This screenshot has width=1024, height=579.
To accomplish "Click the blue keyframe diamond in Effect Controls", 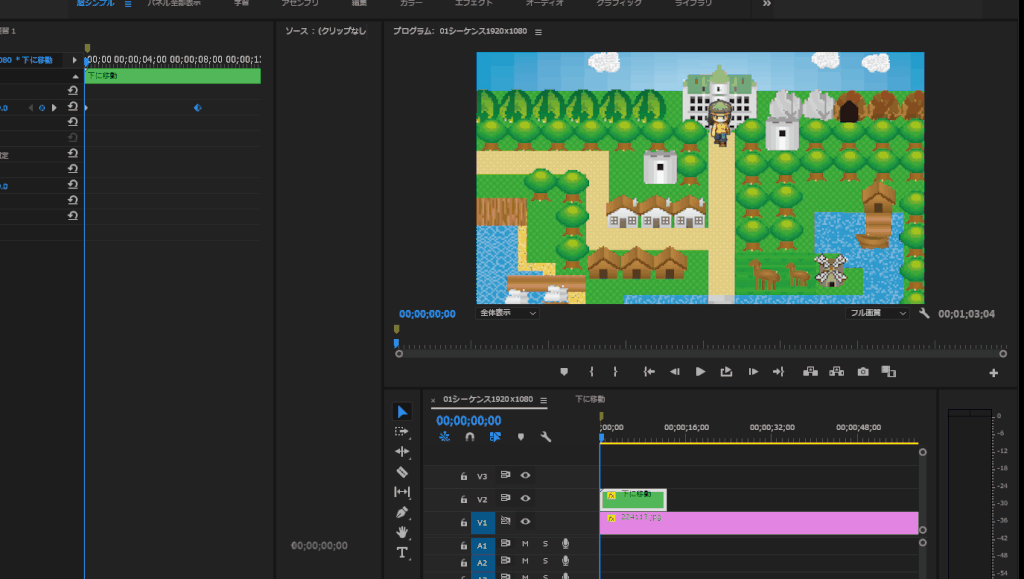I will (x=197, y=107).
